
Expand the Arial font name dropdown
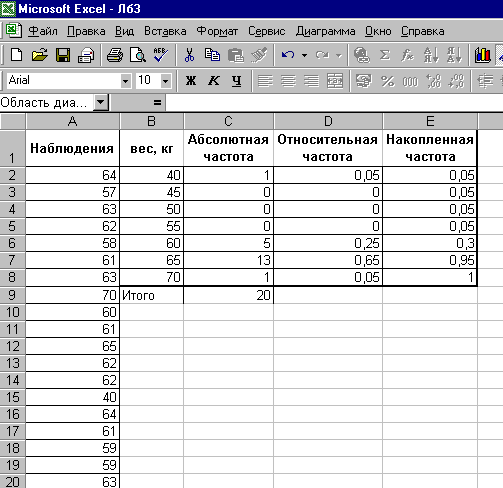[x=125, y=81]
